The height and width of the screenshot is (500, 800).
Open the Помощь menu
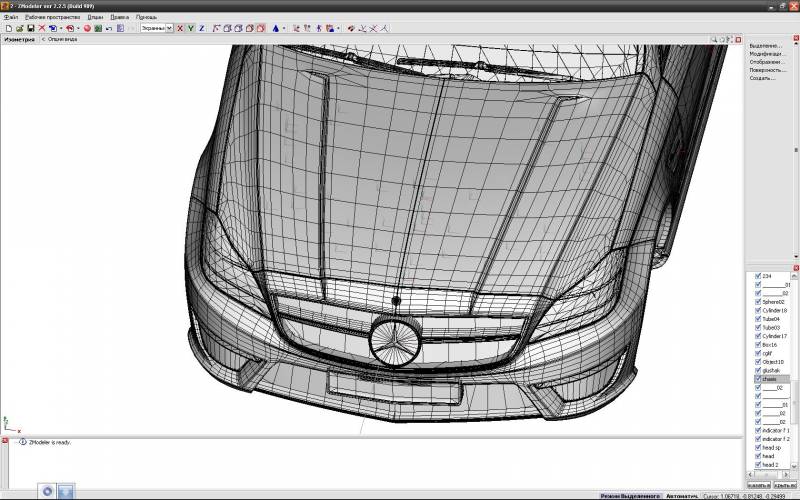[x=146, y=17]
